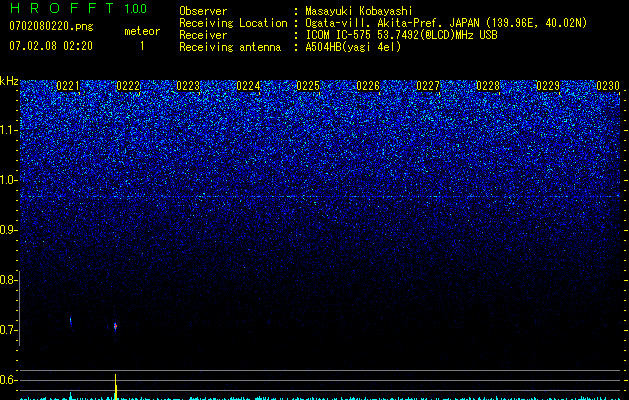Click the 0.7 kHz axis label
Image resolution: width=629 pixels, height=400 pixels.
pos(8,330)
